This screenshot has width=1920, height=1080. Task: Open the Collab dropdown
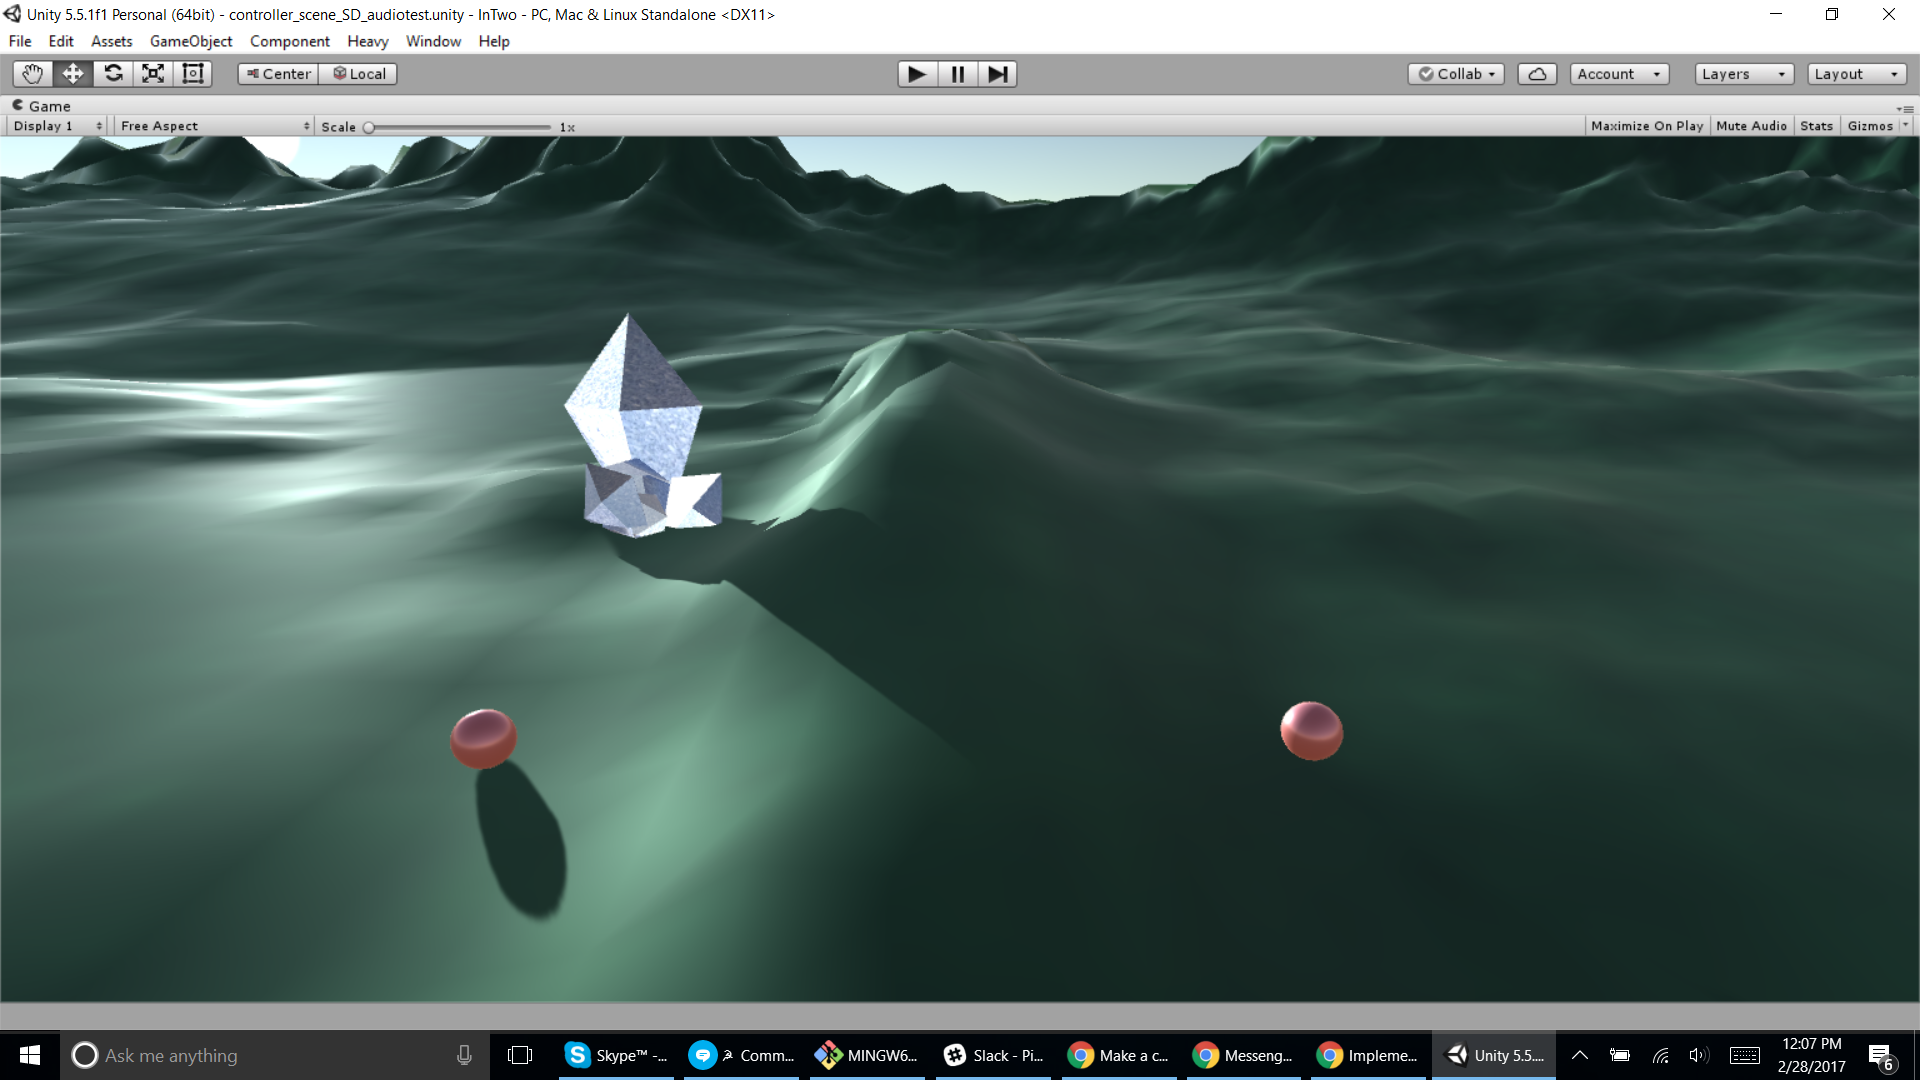pos(1456,74)
